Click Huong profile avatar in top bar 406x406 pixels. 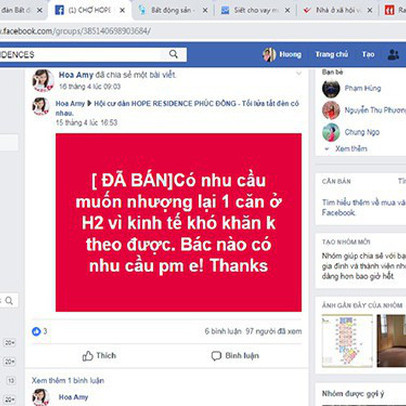click(269, 54)
